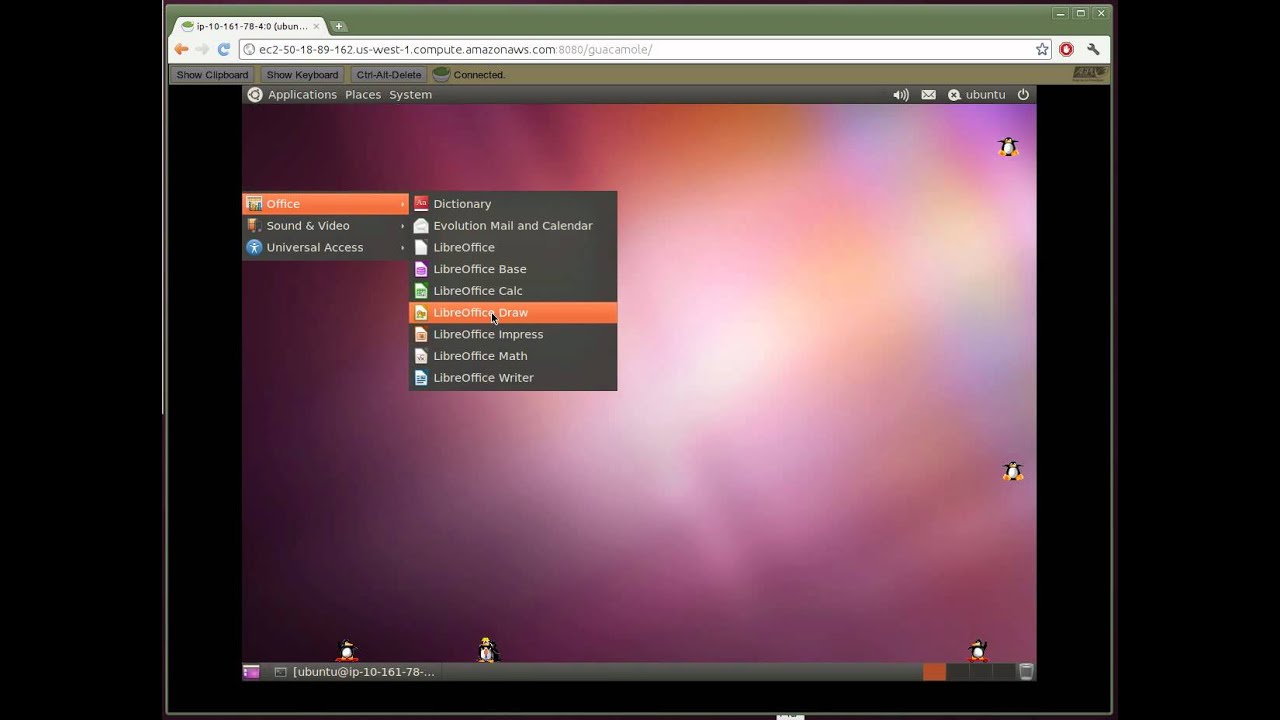The width and height of the screenshot is (1280, 720).
Task: Open LibreOffice Base
Action: [513, 269]
